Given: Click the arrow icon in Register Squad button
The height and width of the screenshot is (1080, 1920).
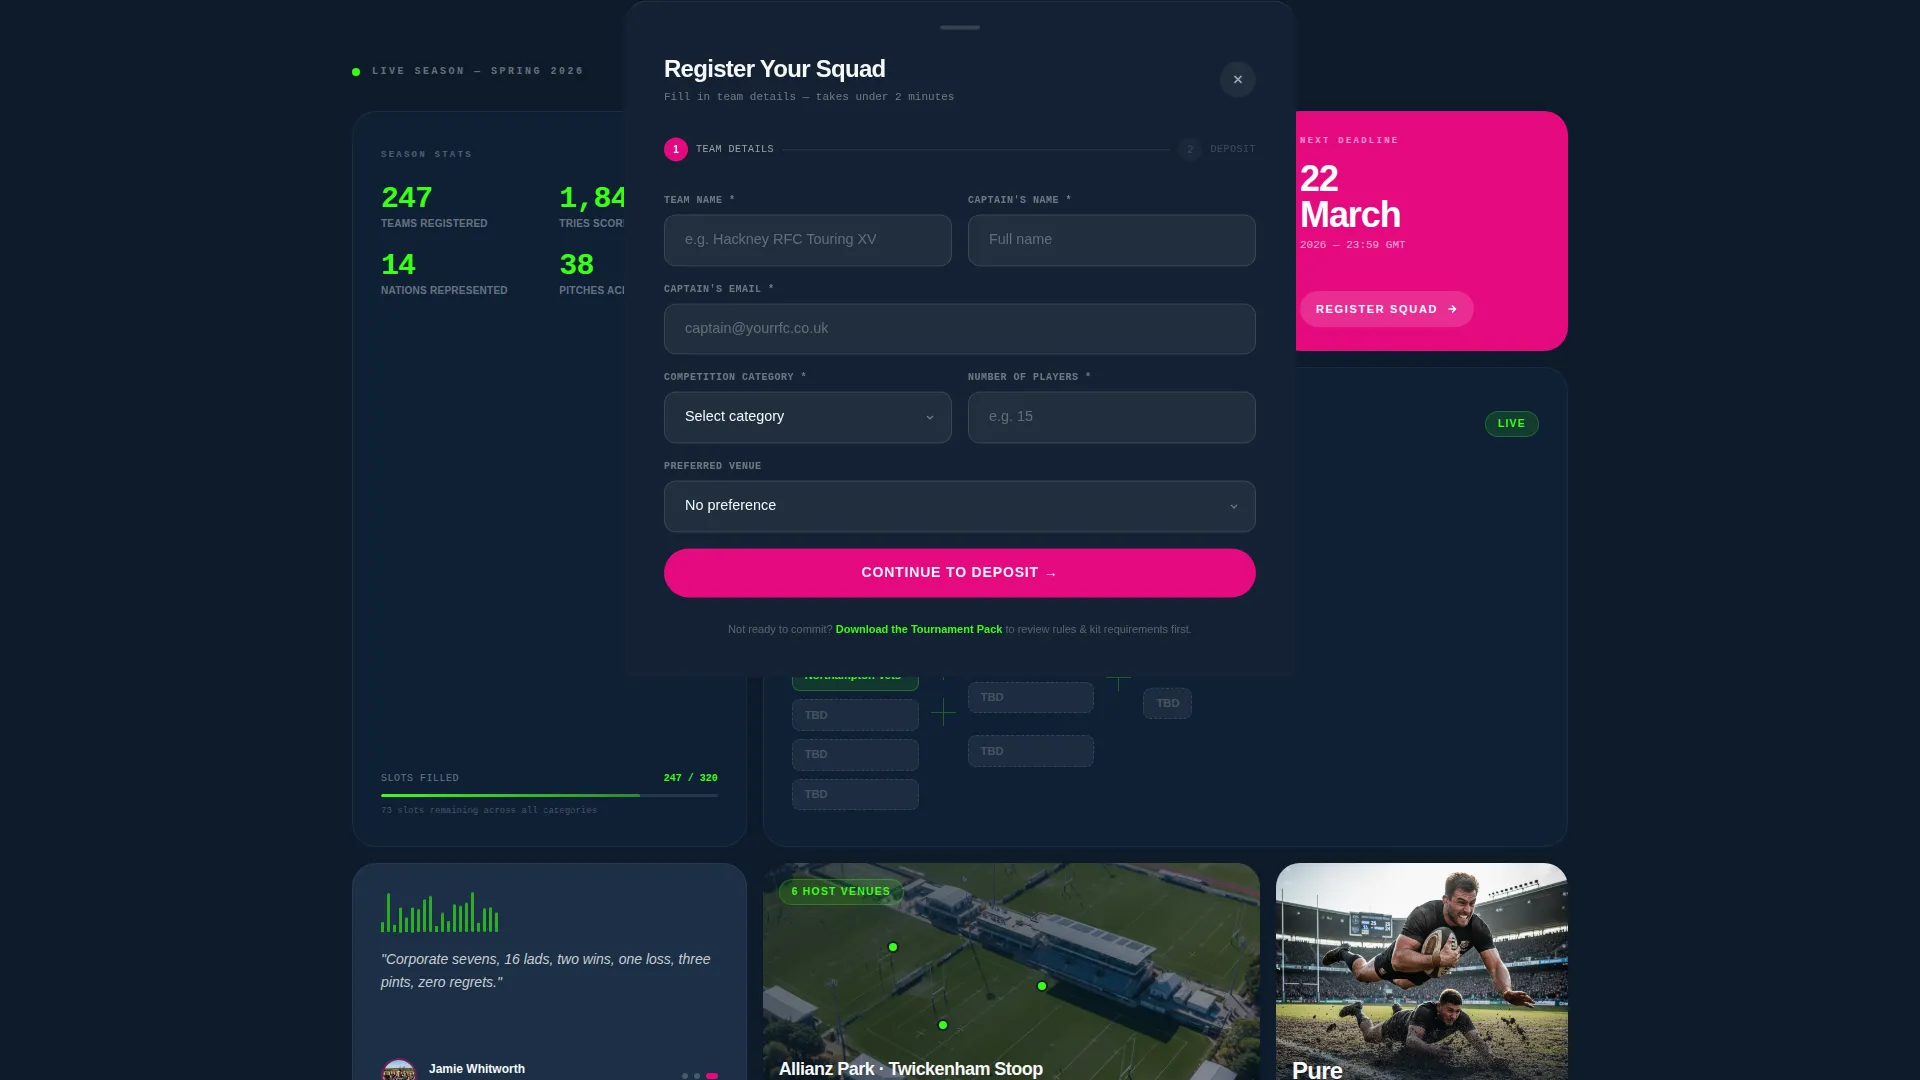Looking at the screenshot, I should click(x=1452, y=309).
